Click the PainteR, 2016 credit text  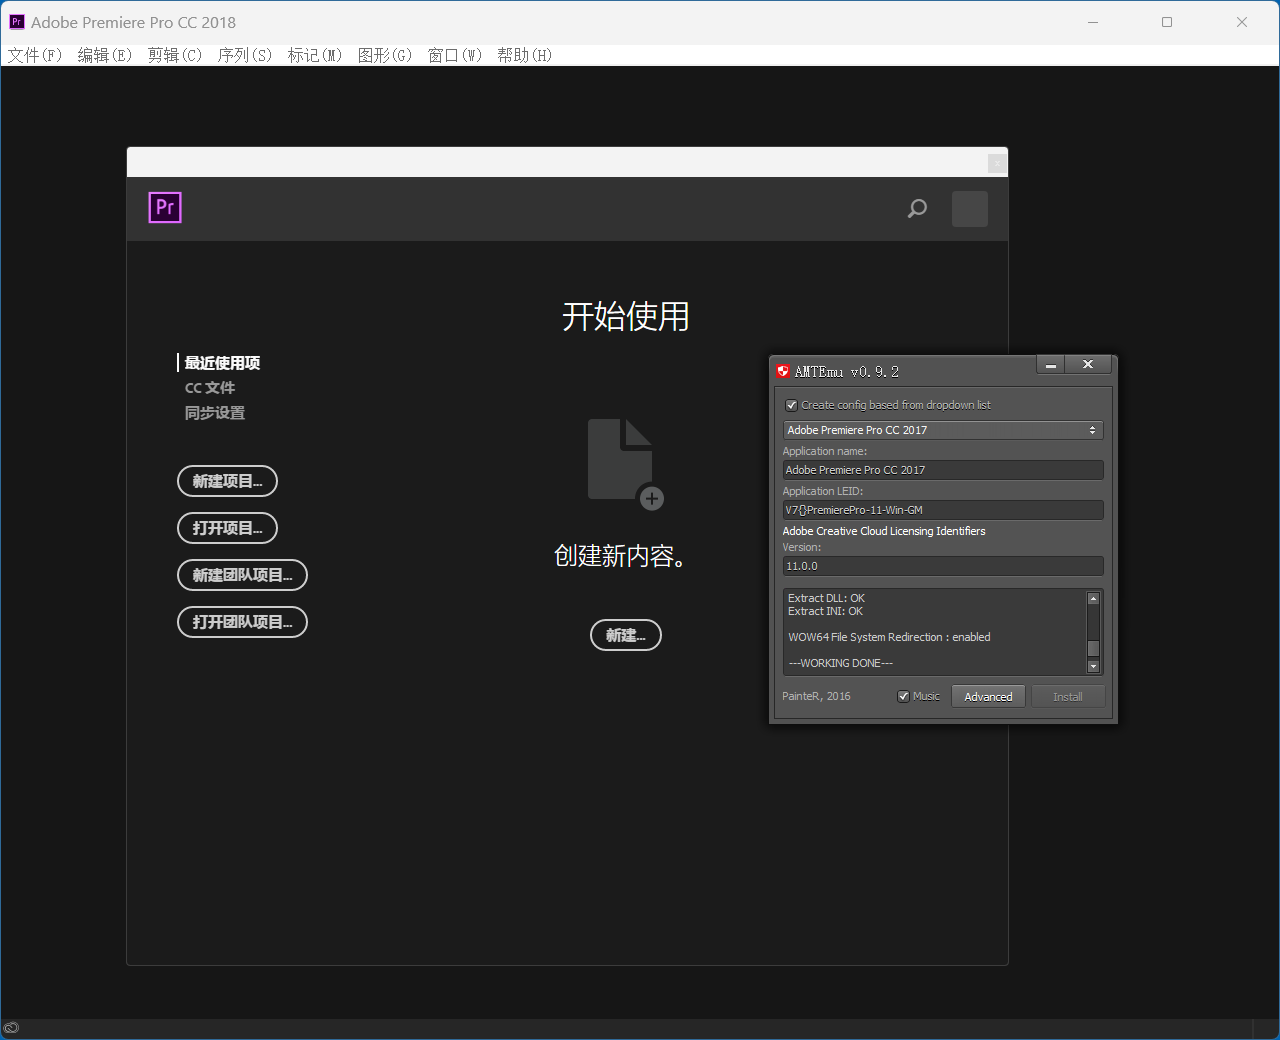[816, 696]
